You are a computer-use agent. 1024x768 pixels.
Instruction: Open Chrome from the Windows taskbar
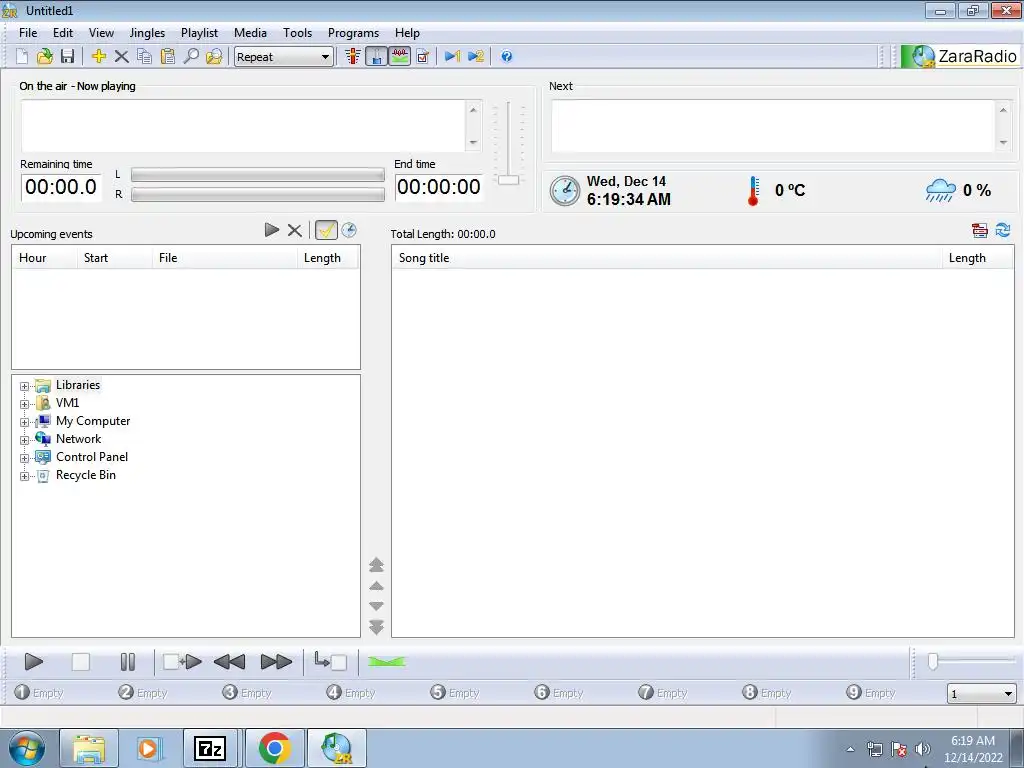274,748
